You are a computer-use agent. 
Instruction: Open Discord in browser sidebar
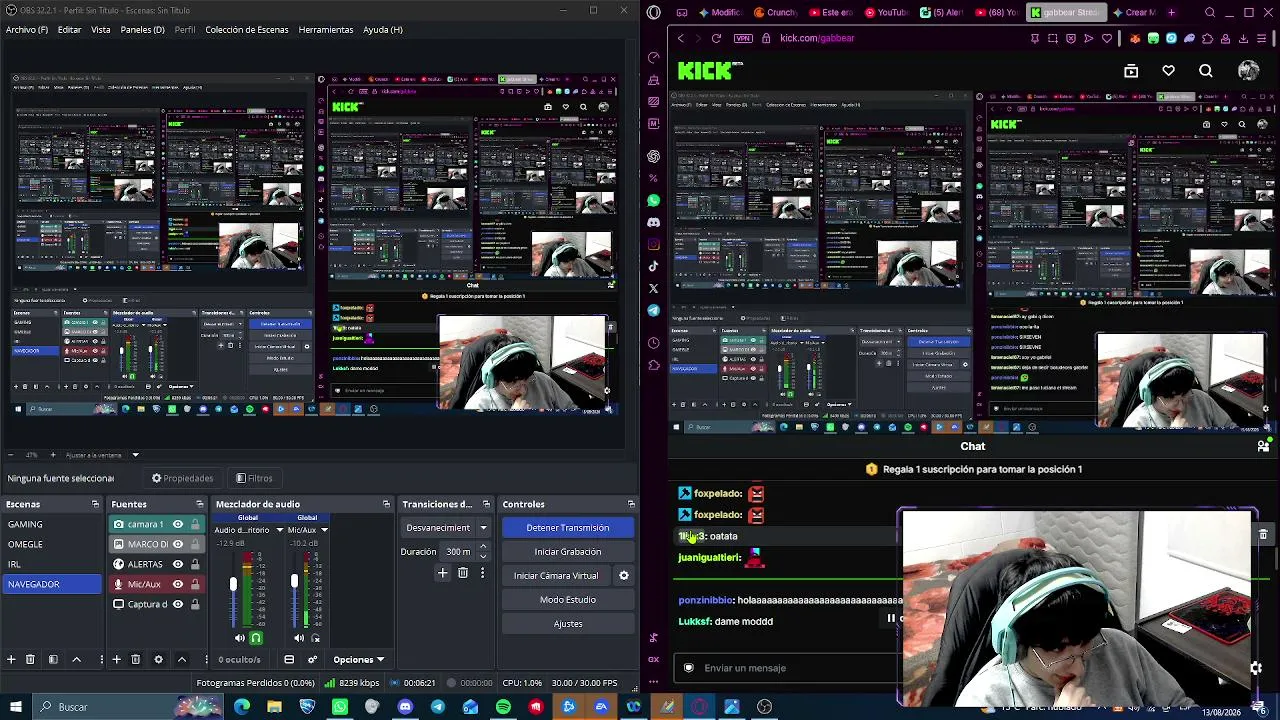click(654, 223)
